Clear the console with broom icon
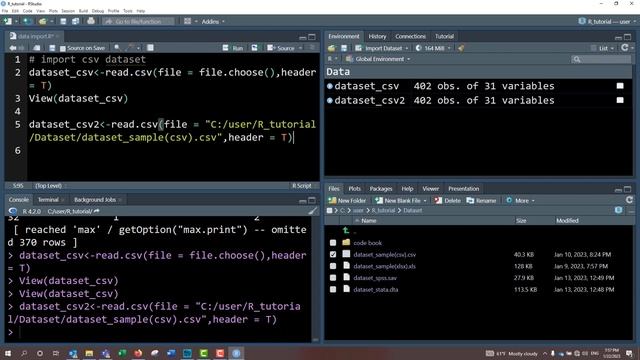640x360 pixels. pos(312,211)
